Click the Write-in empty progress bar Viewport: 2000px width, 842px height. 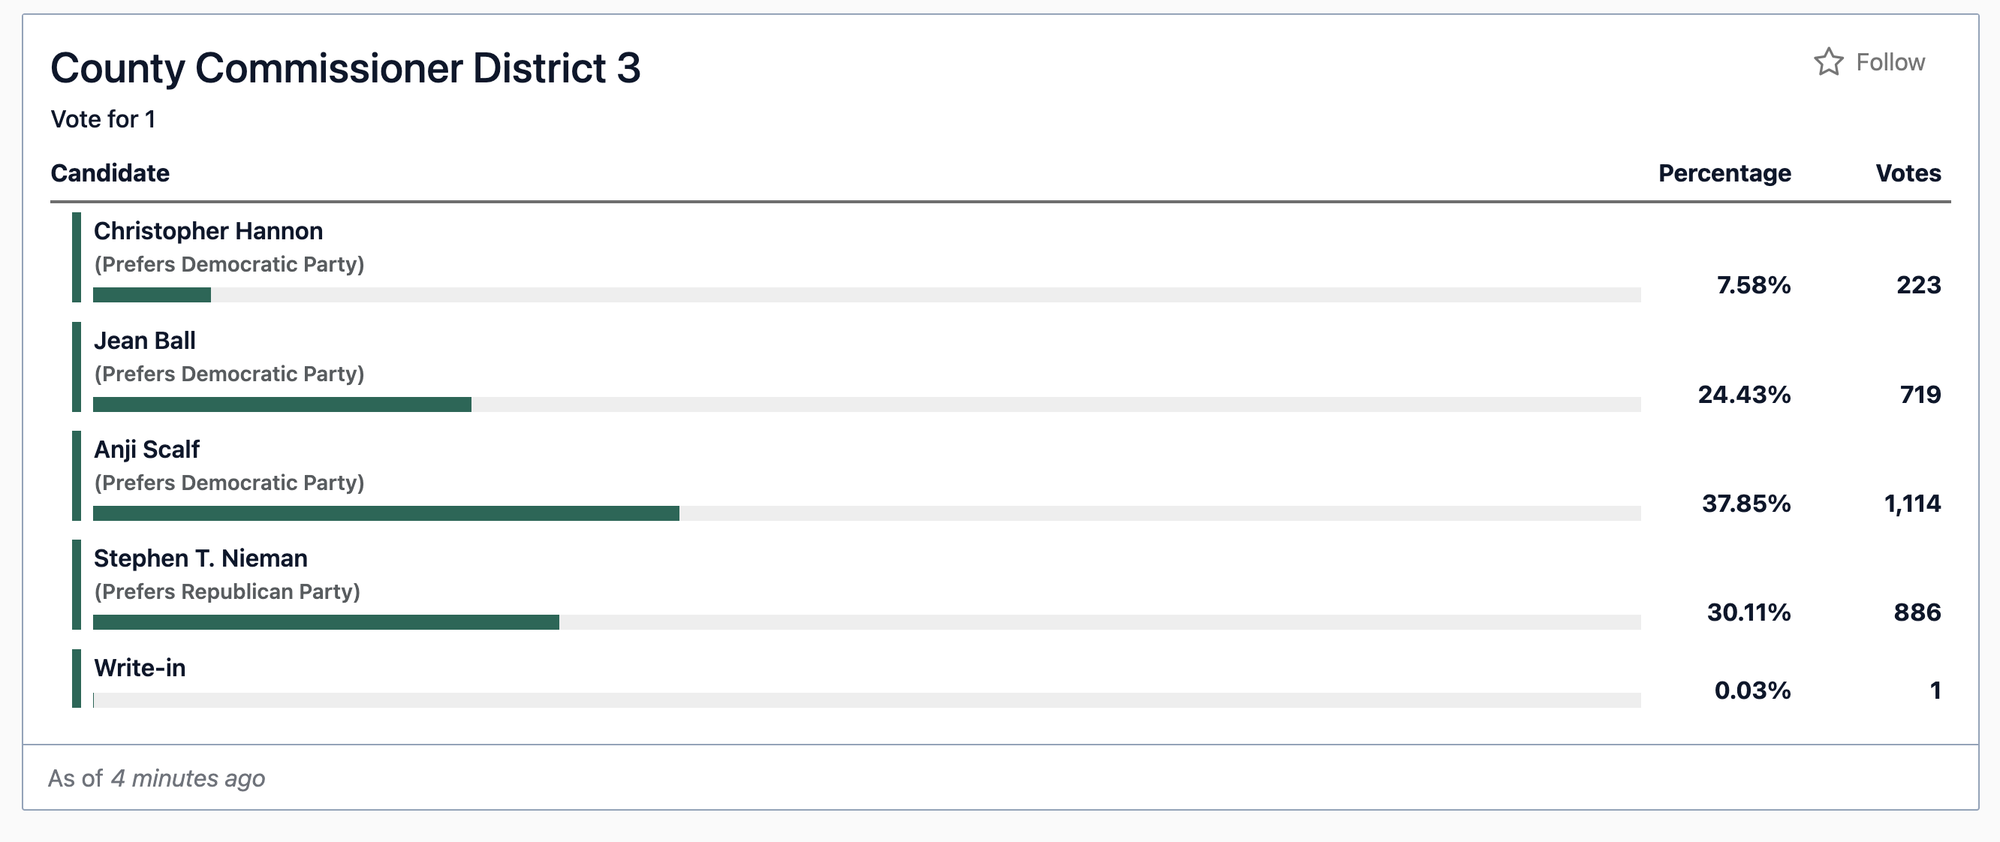(867, 700)
